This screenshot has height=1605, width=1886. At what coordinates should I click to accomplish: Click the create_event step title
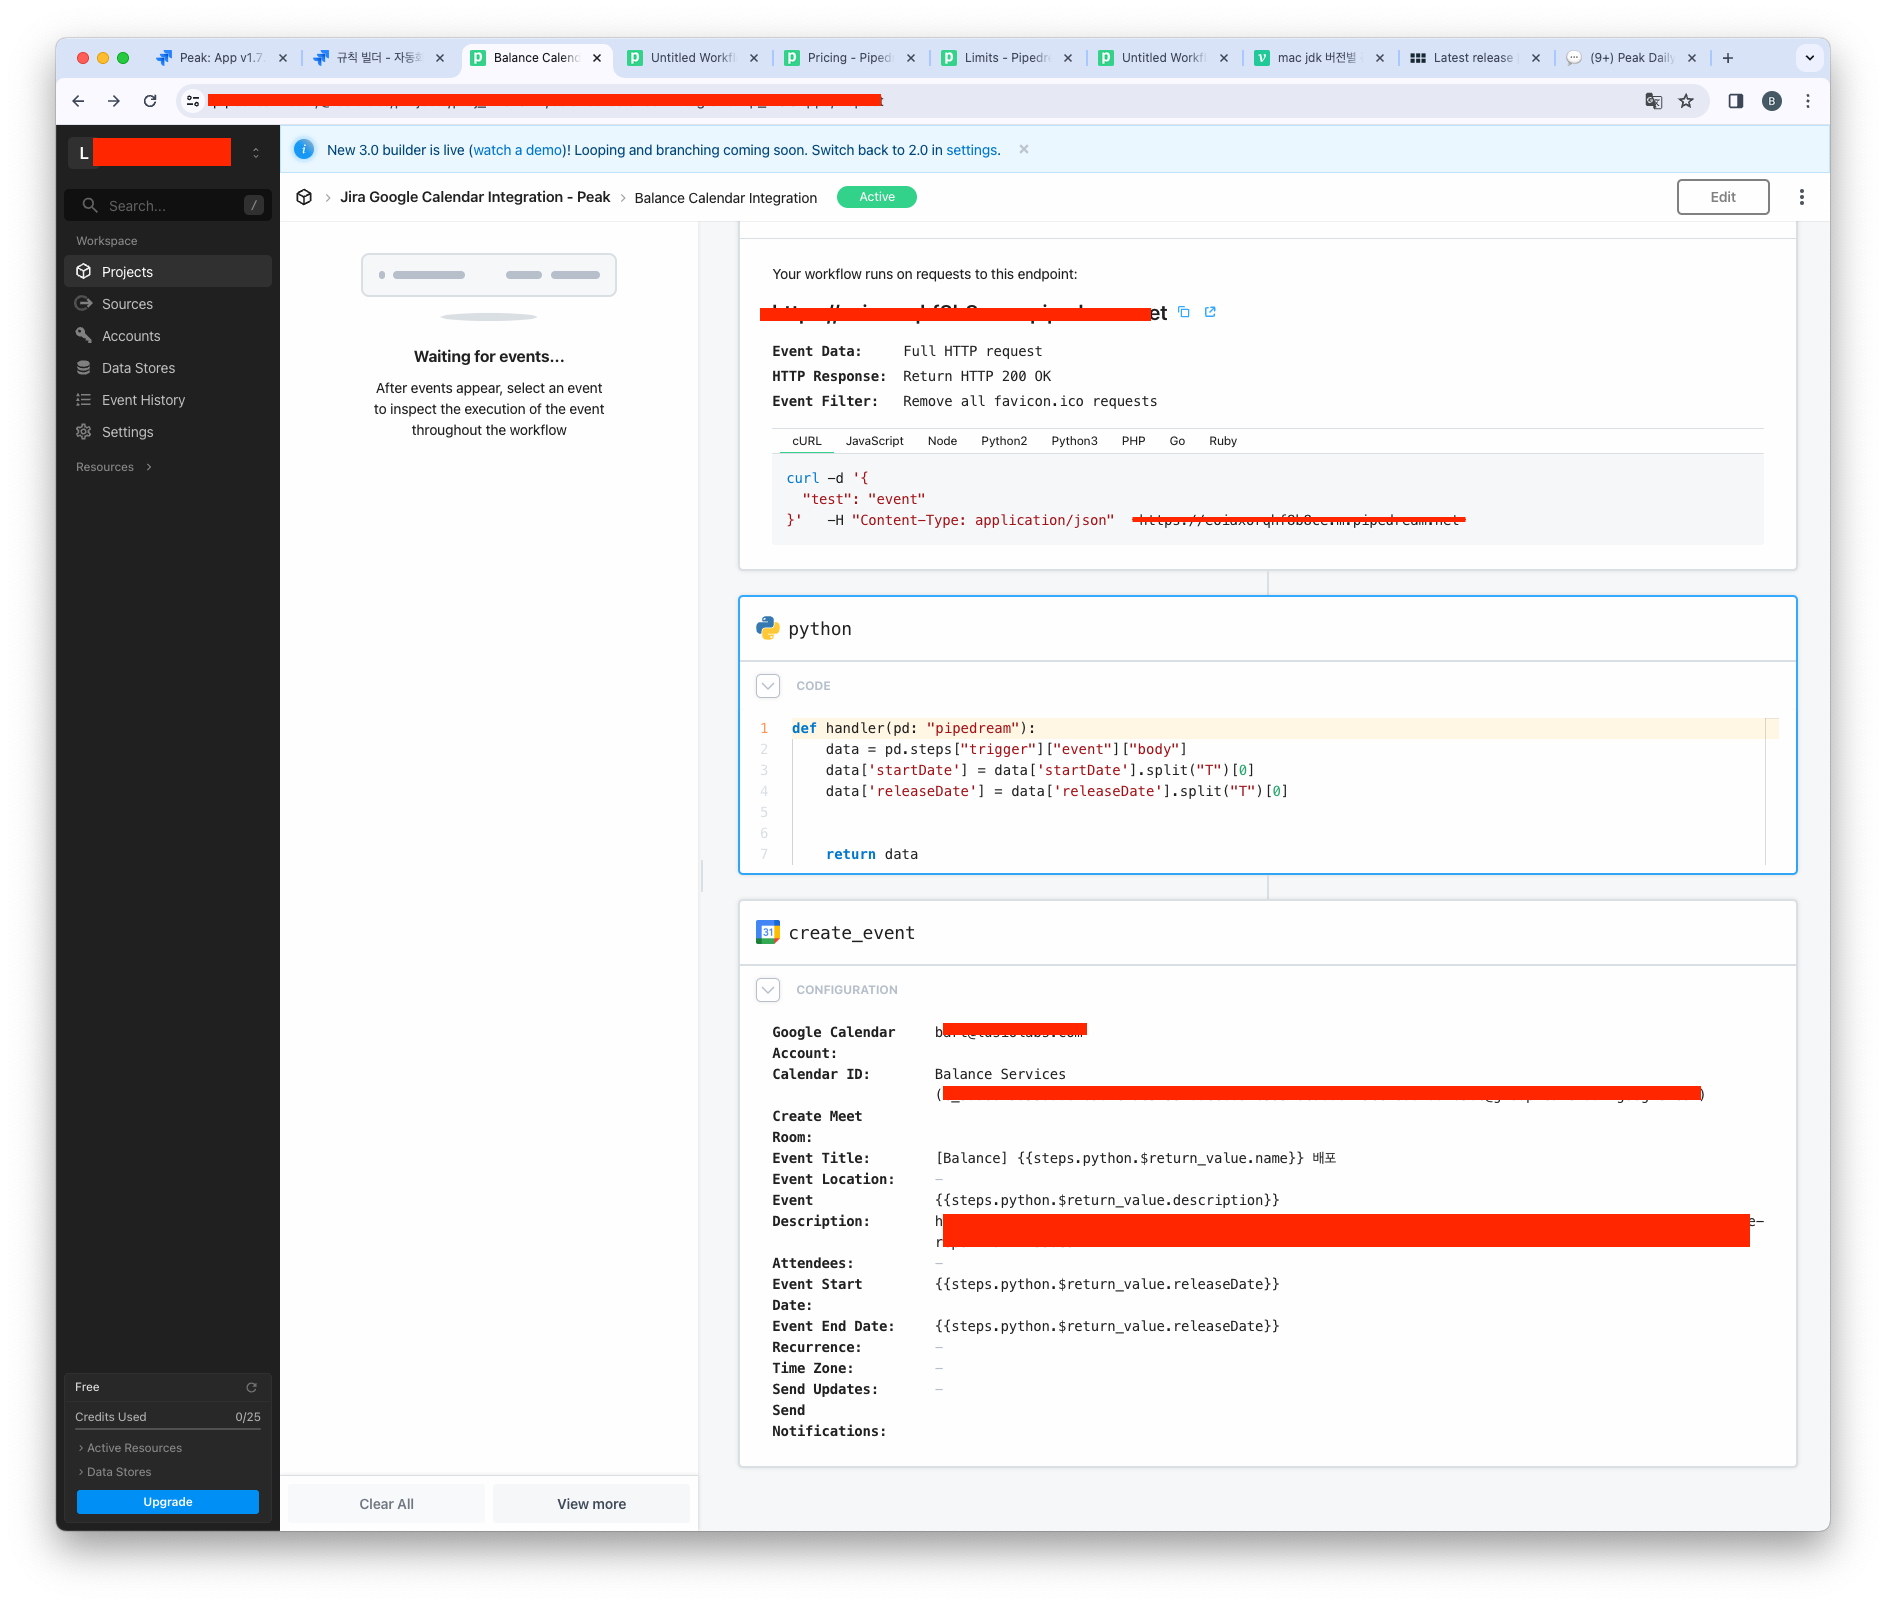tap(851, 932)
